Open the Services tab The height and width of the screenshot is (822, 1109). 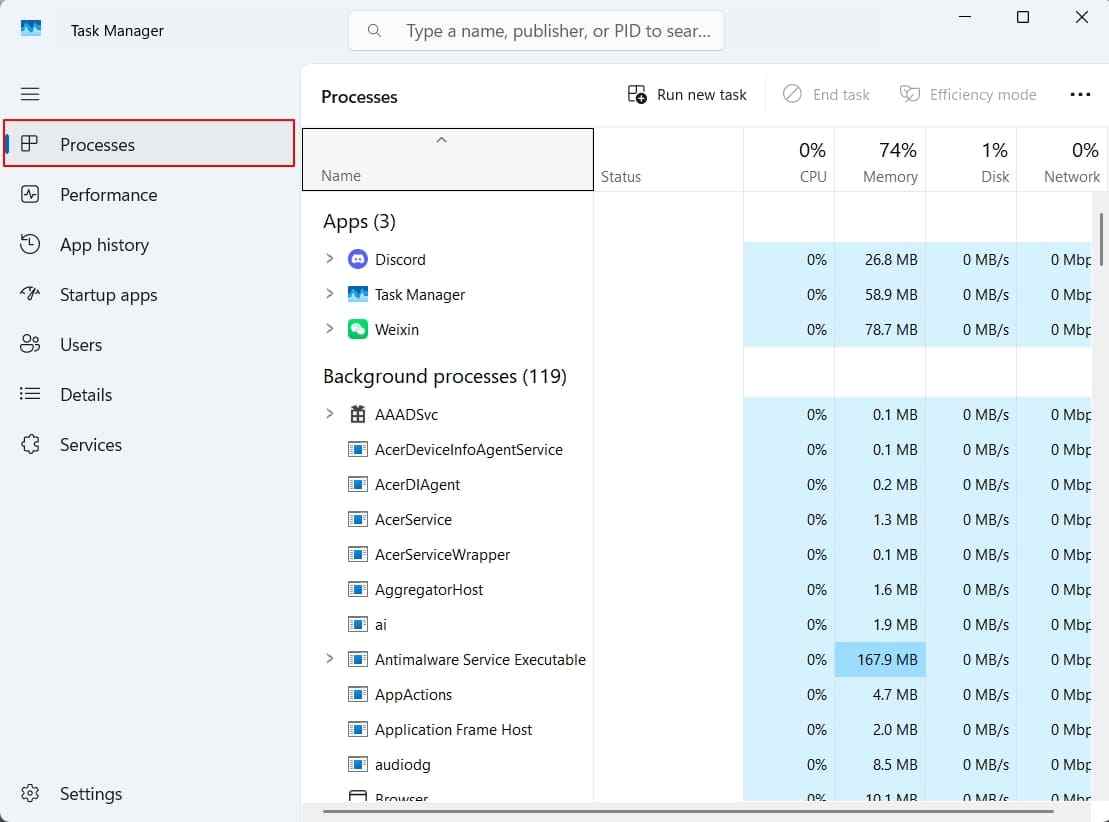click(149, 445)
